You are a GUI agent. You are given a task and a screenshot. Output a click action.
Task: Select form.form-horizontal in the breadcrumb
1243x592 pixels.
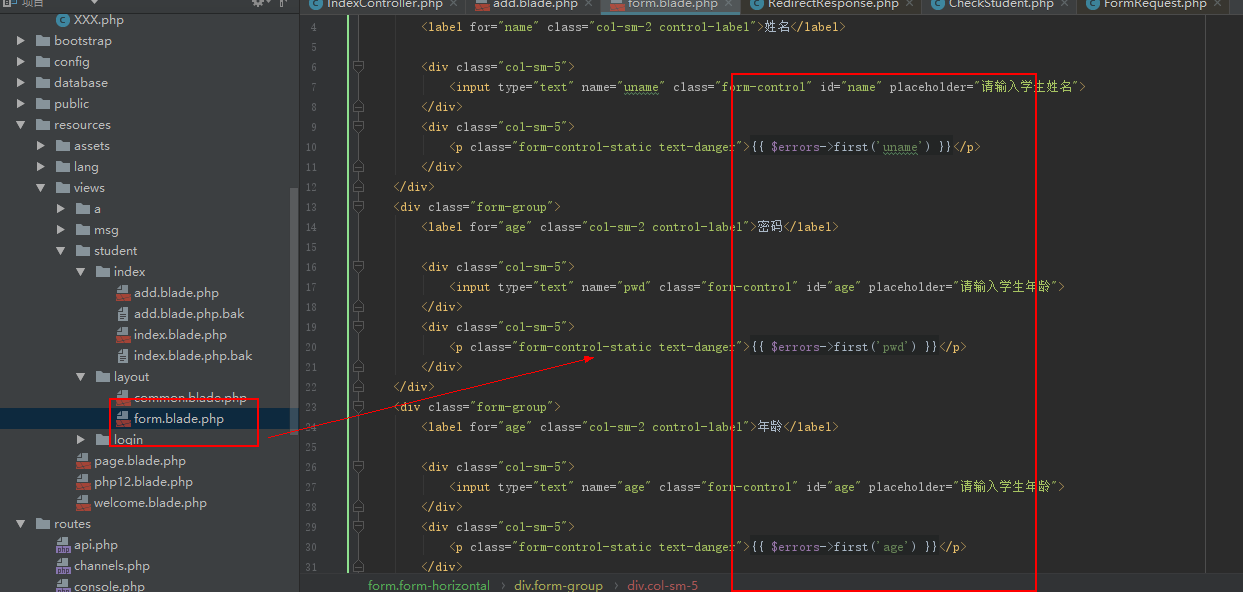pyautogui.click(x=428, y=585)
